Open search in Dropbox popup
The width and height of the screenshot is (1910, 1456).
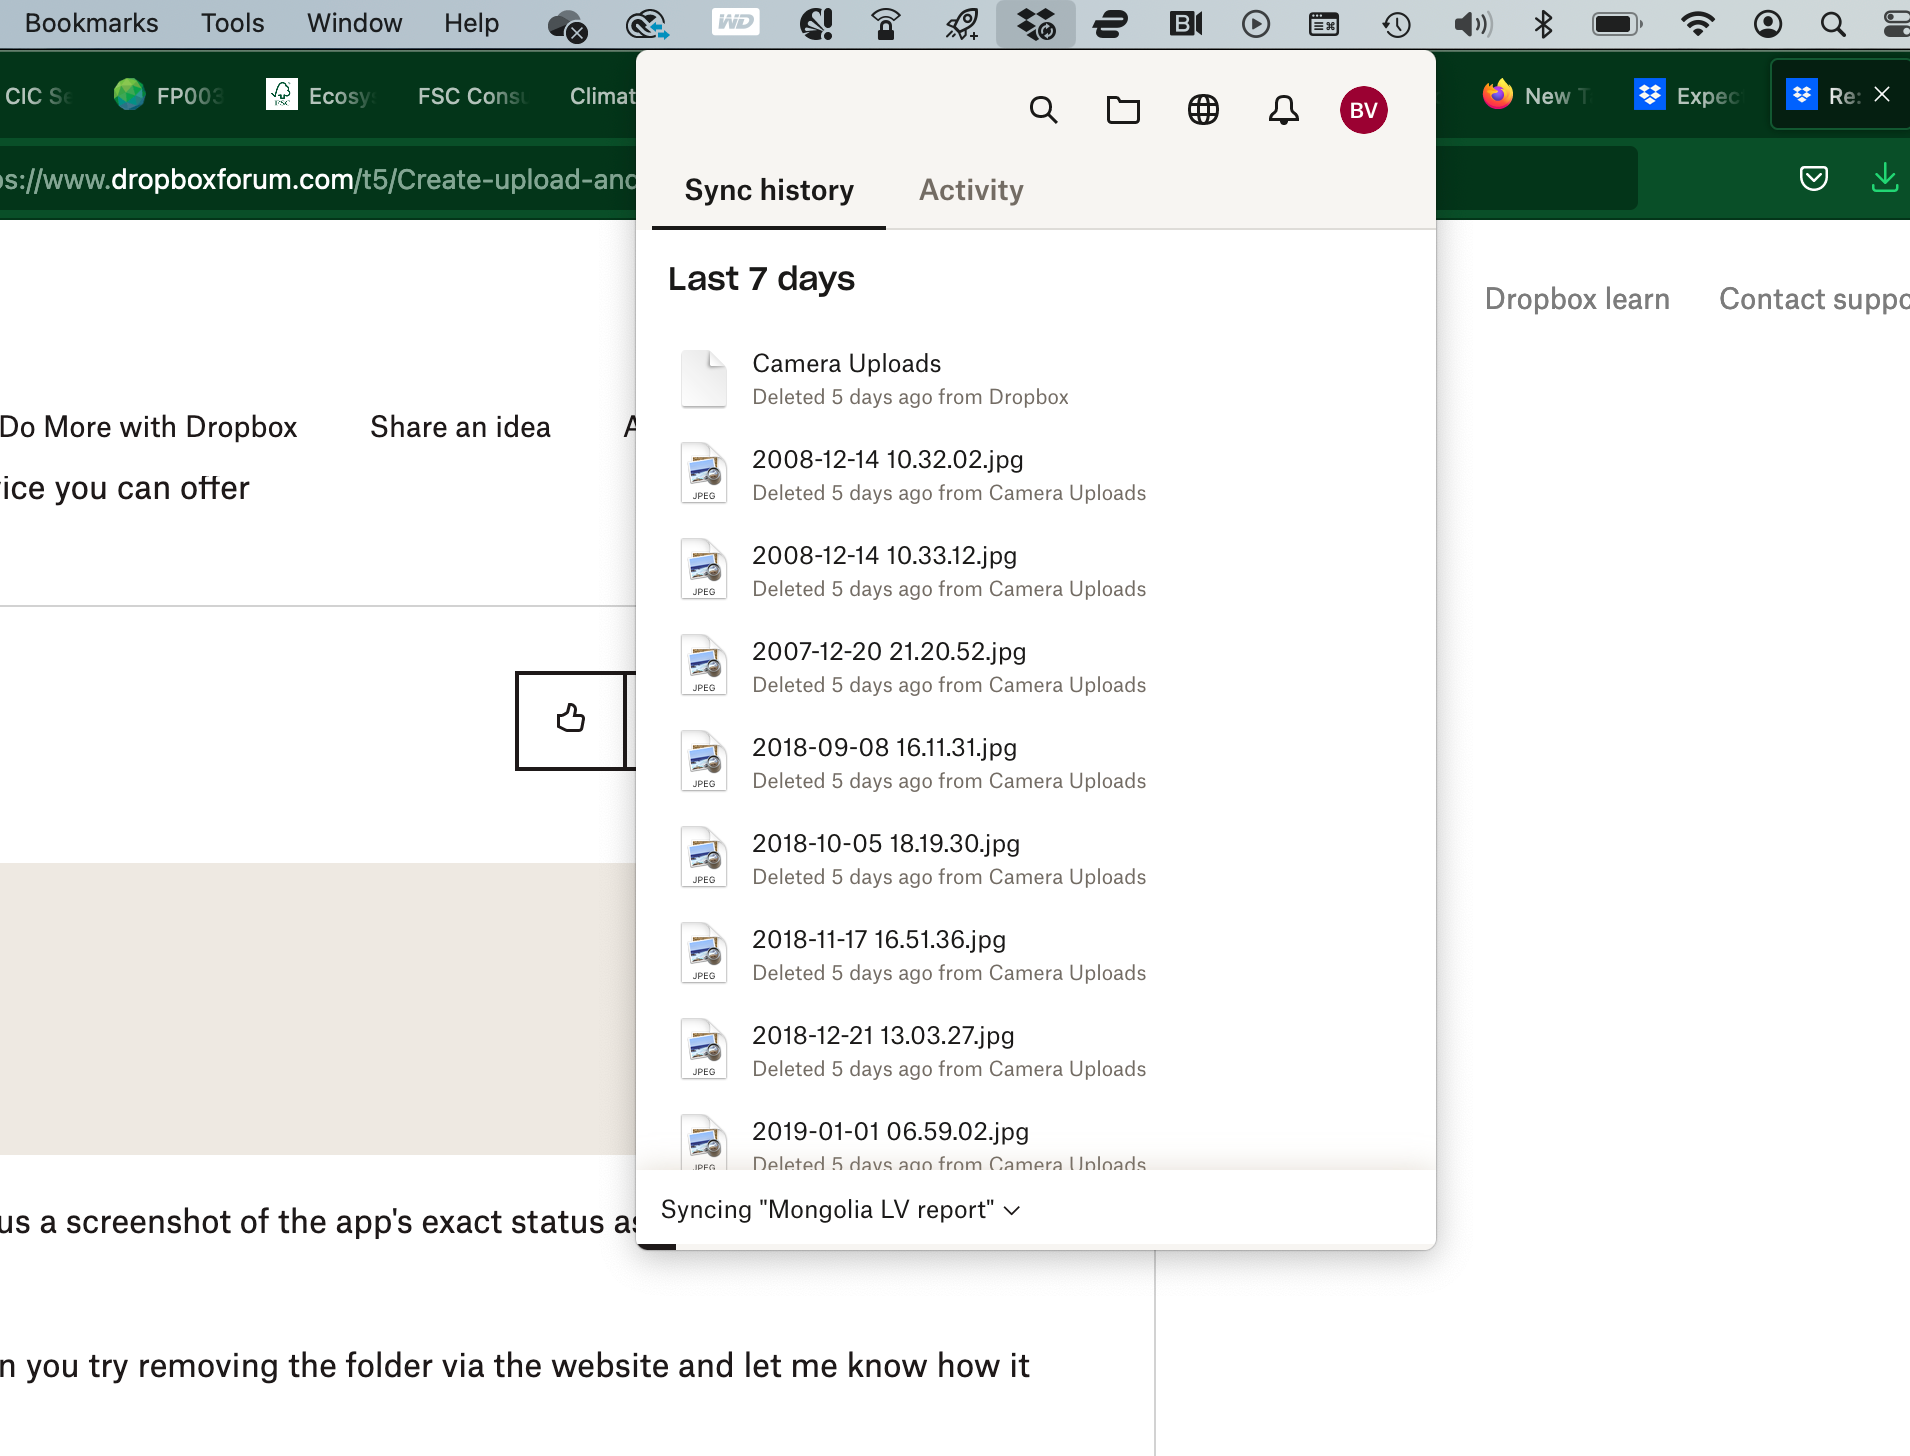pos(1043,110)
